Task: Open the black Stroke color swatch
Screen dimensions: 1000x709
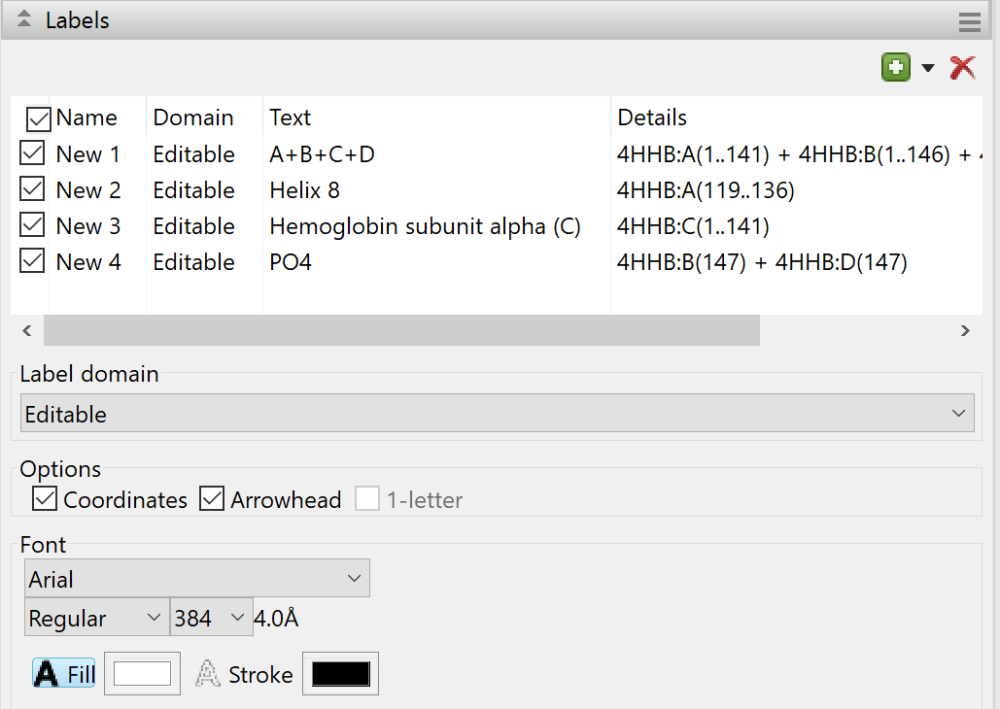Action: click(x=341, y=674)
